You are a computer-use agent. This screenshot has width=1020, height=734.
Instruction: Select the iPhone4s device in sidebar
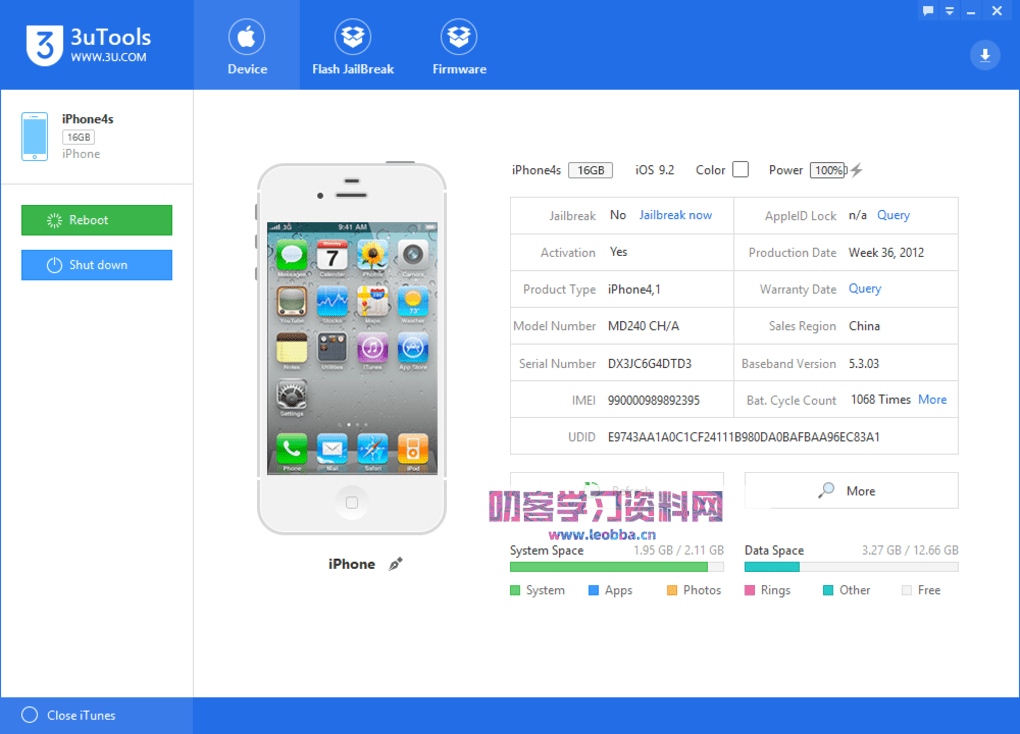coord(96,137)
